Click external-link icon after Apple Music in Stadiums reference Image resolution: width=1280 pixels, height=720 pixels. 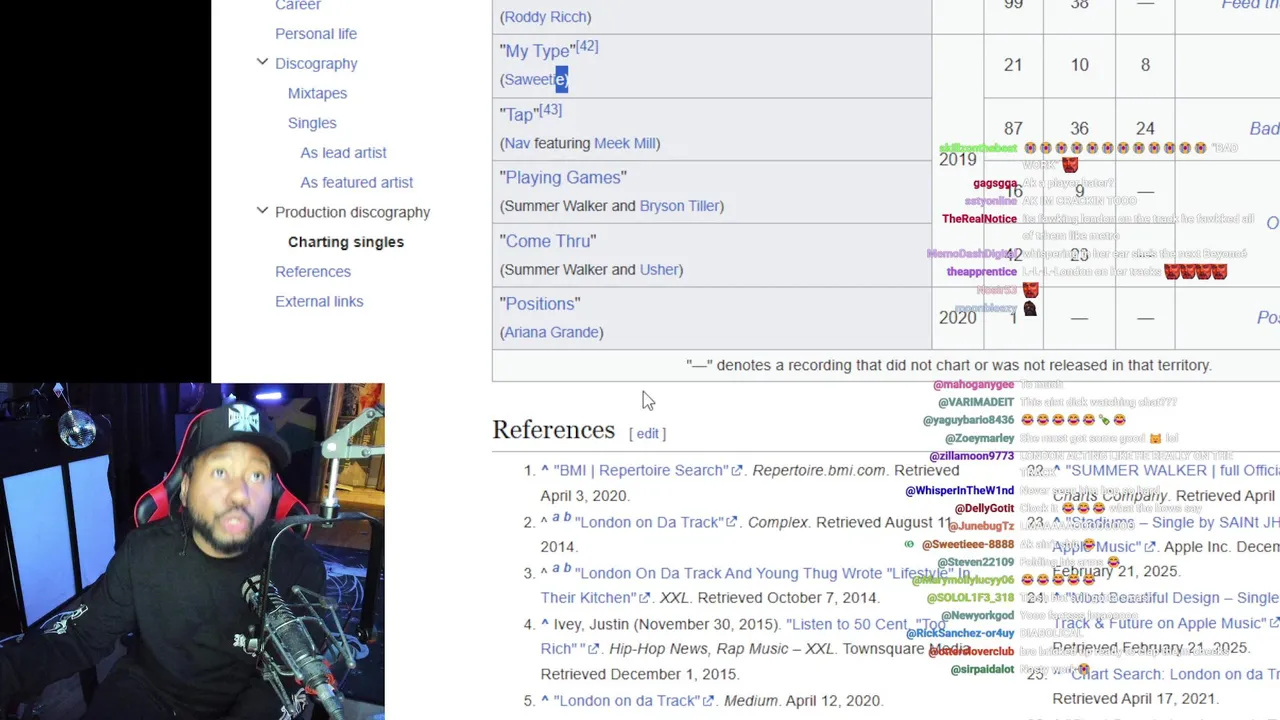point(1150,547)
